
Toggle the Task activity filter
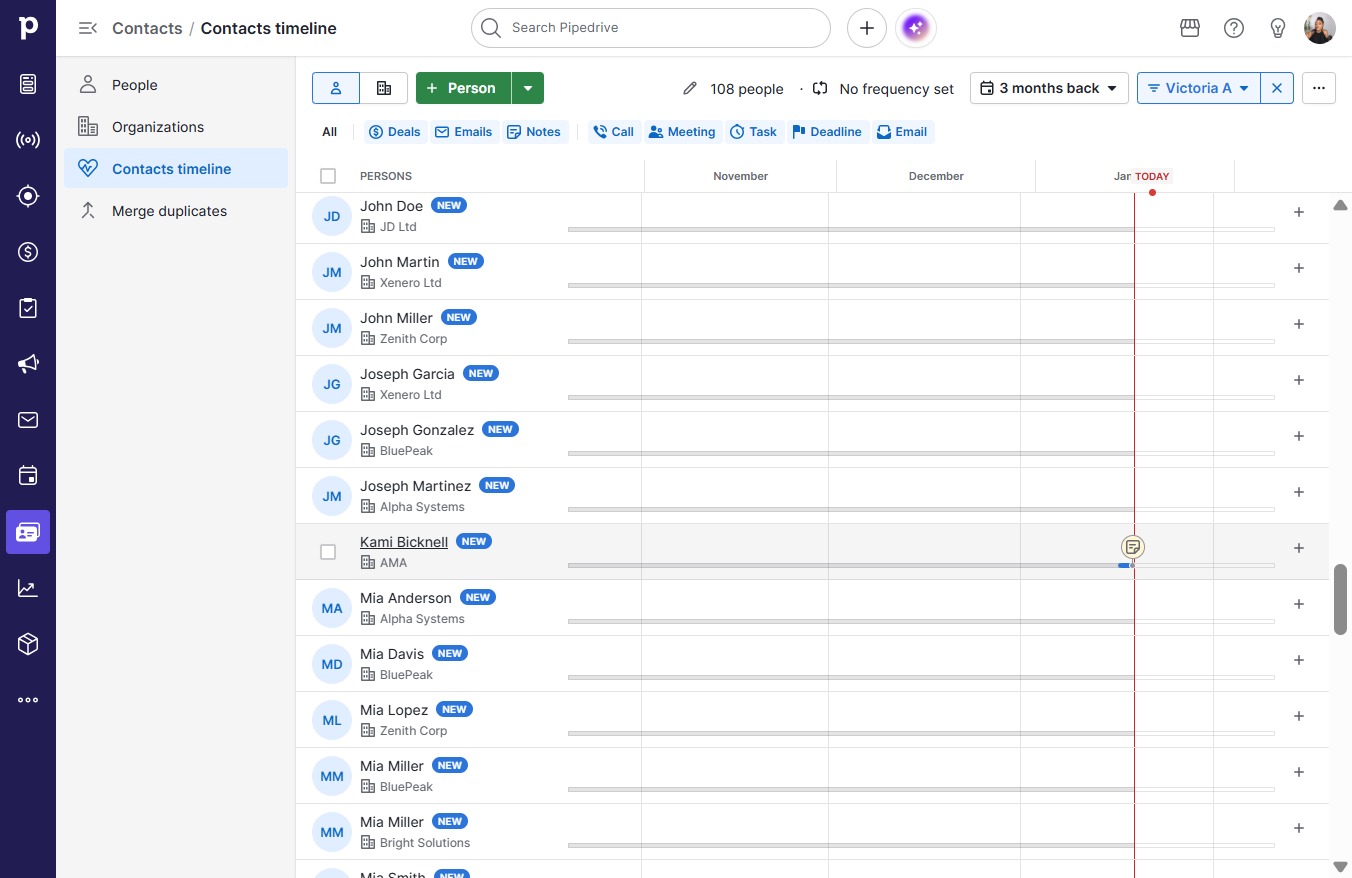point(754,132)
